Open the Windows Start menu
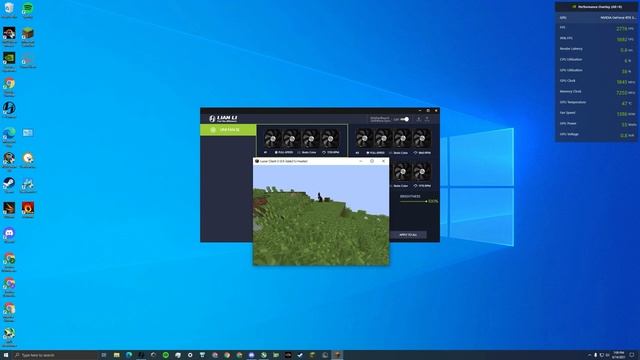This screenshot has height=360, width=640. click(x=6, y=355)
